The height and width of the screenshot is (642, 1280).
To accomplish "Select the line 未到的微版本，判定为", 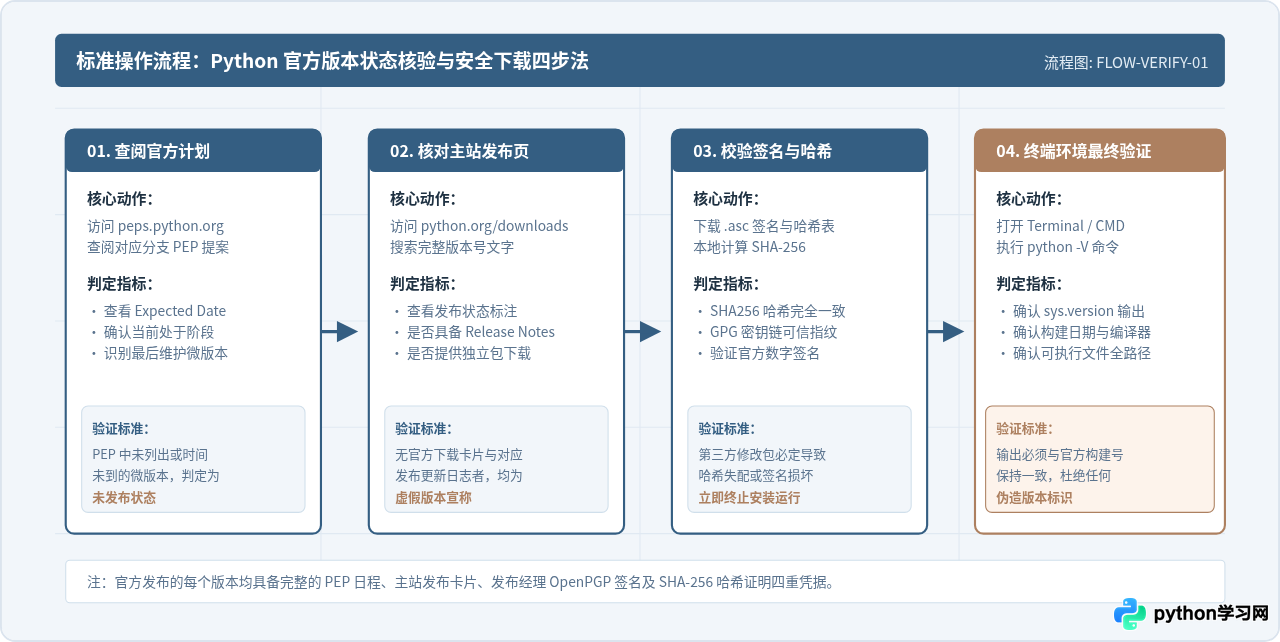I will tap(156, 476).
